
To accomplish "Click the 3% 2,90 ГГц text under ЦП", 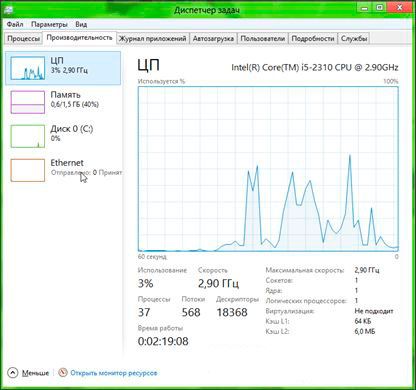I will click(x=69, y=71).
